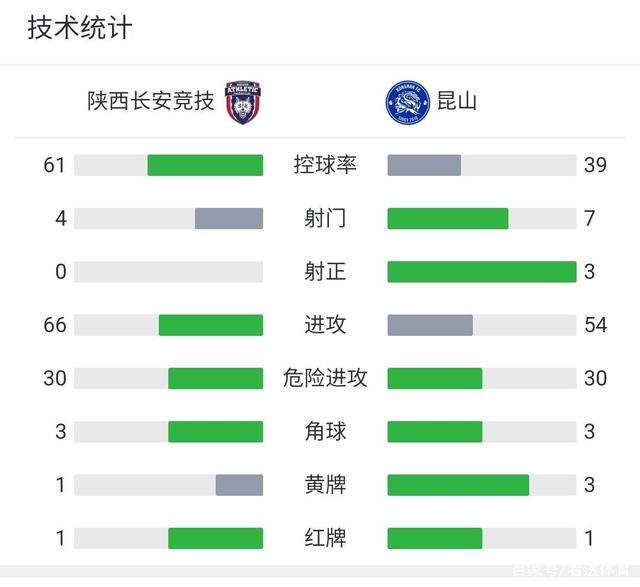640x587 pixels.
Task: Select the 危险进攻 label
Action: (325, 378)
